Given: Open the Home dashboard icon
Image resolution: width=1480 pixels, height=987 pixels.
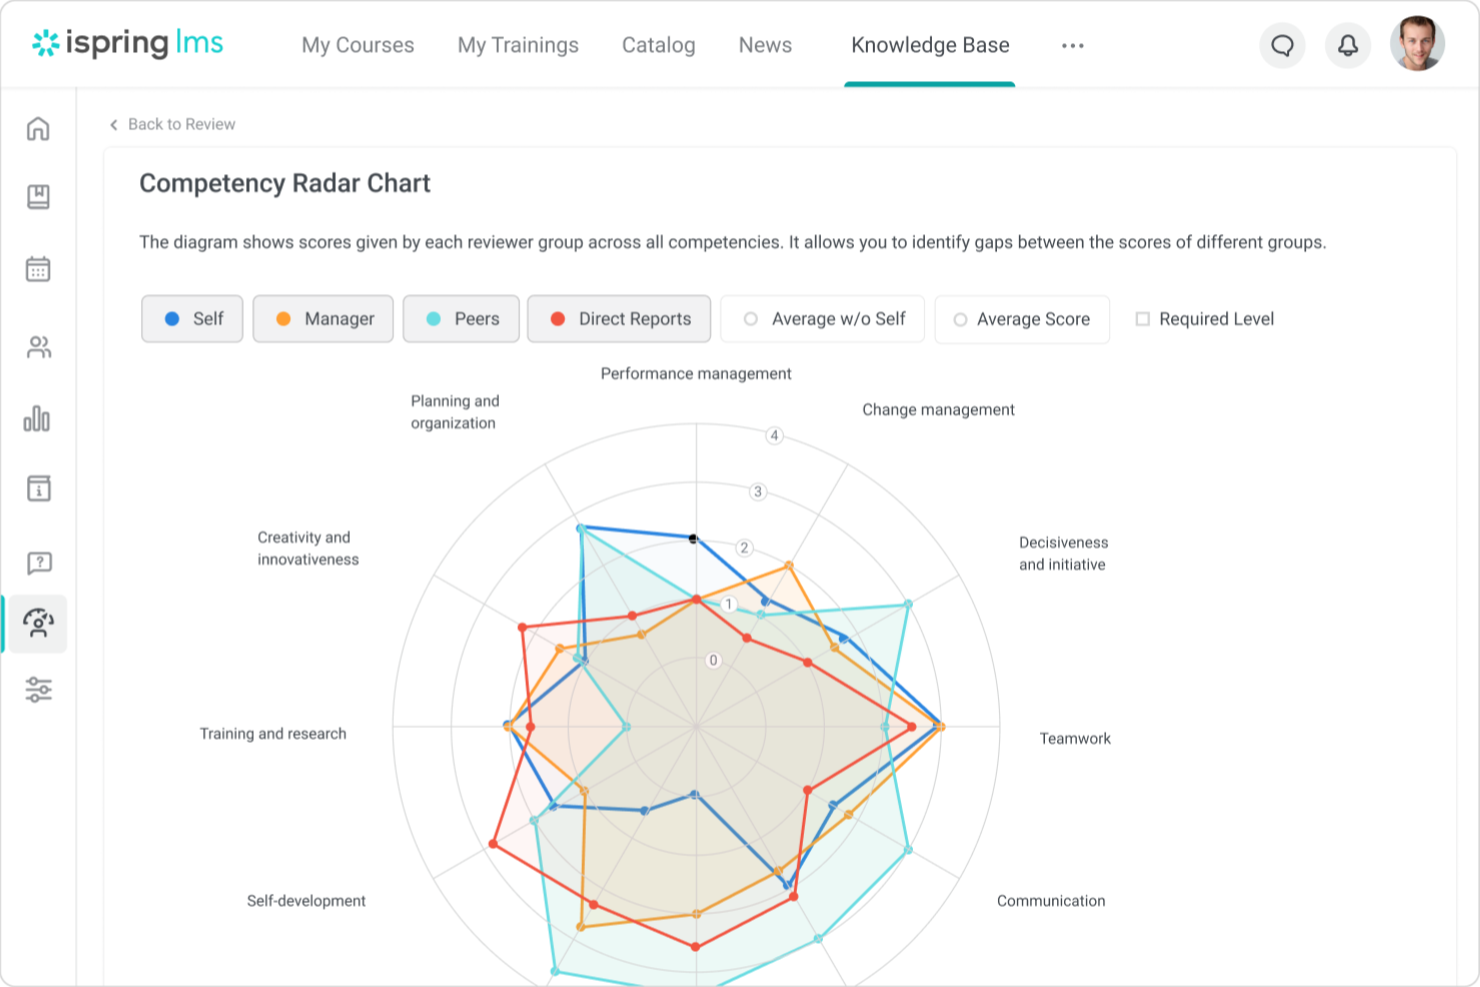Looking at the screenshot, I should tap(37, 128).
